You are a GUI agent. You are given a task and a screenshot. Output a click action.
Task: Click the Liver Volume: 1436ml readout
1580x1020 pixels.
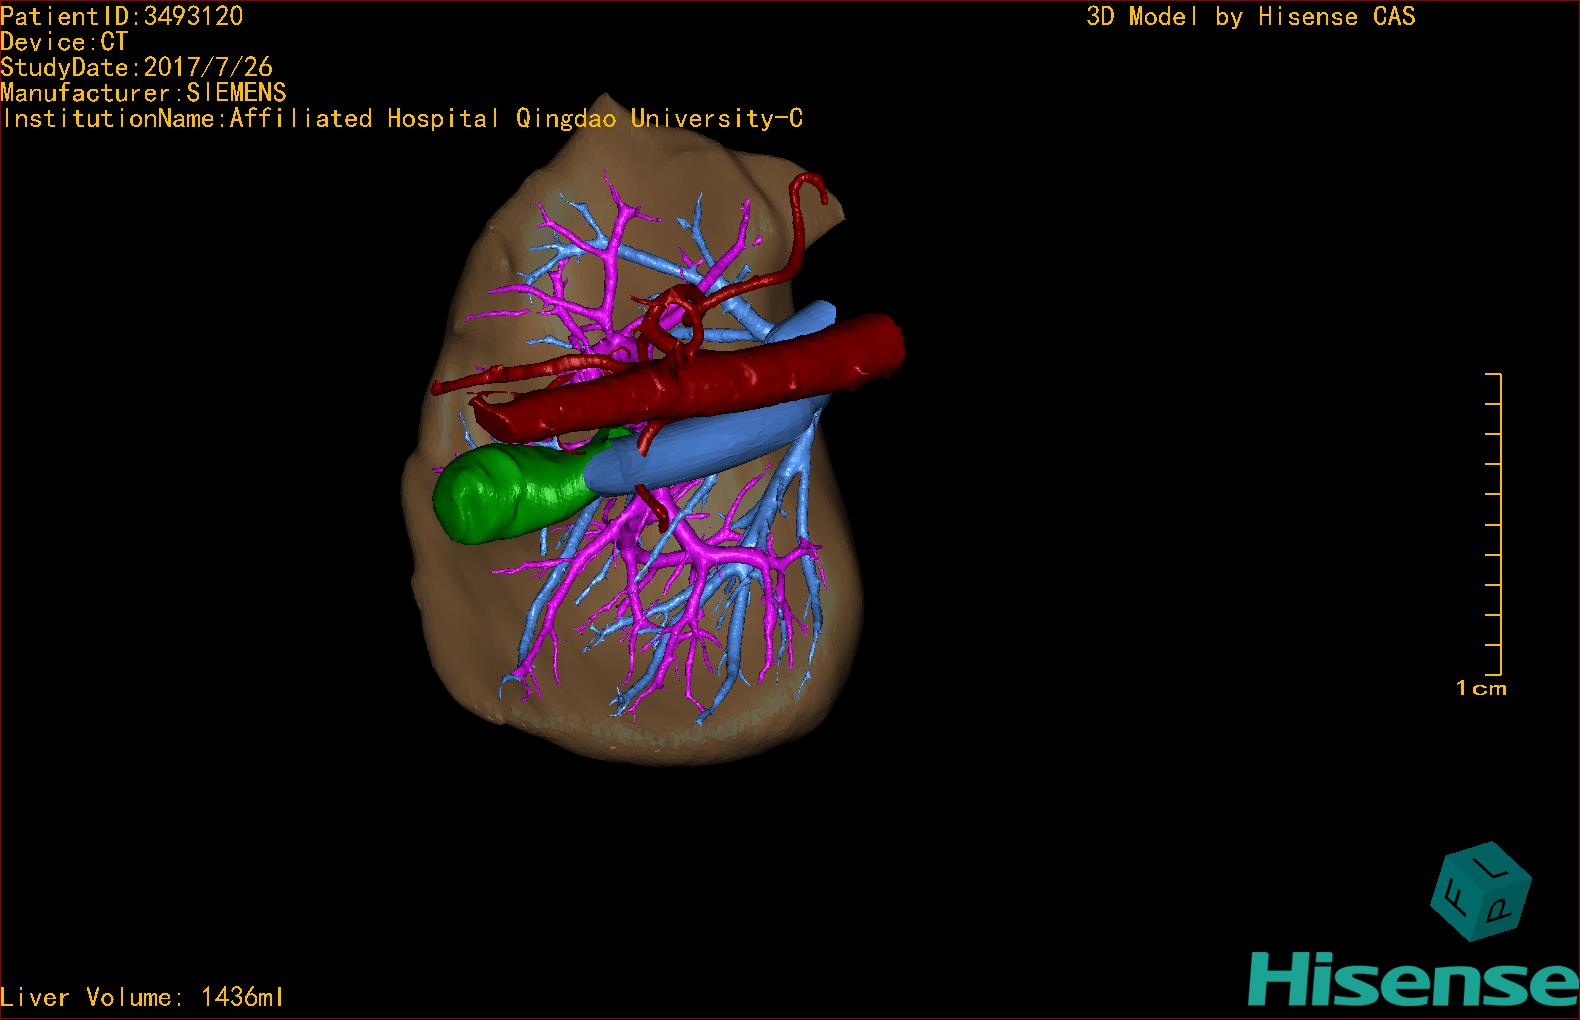pyautogui.click(x=142, y=997)
